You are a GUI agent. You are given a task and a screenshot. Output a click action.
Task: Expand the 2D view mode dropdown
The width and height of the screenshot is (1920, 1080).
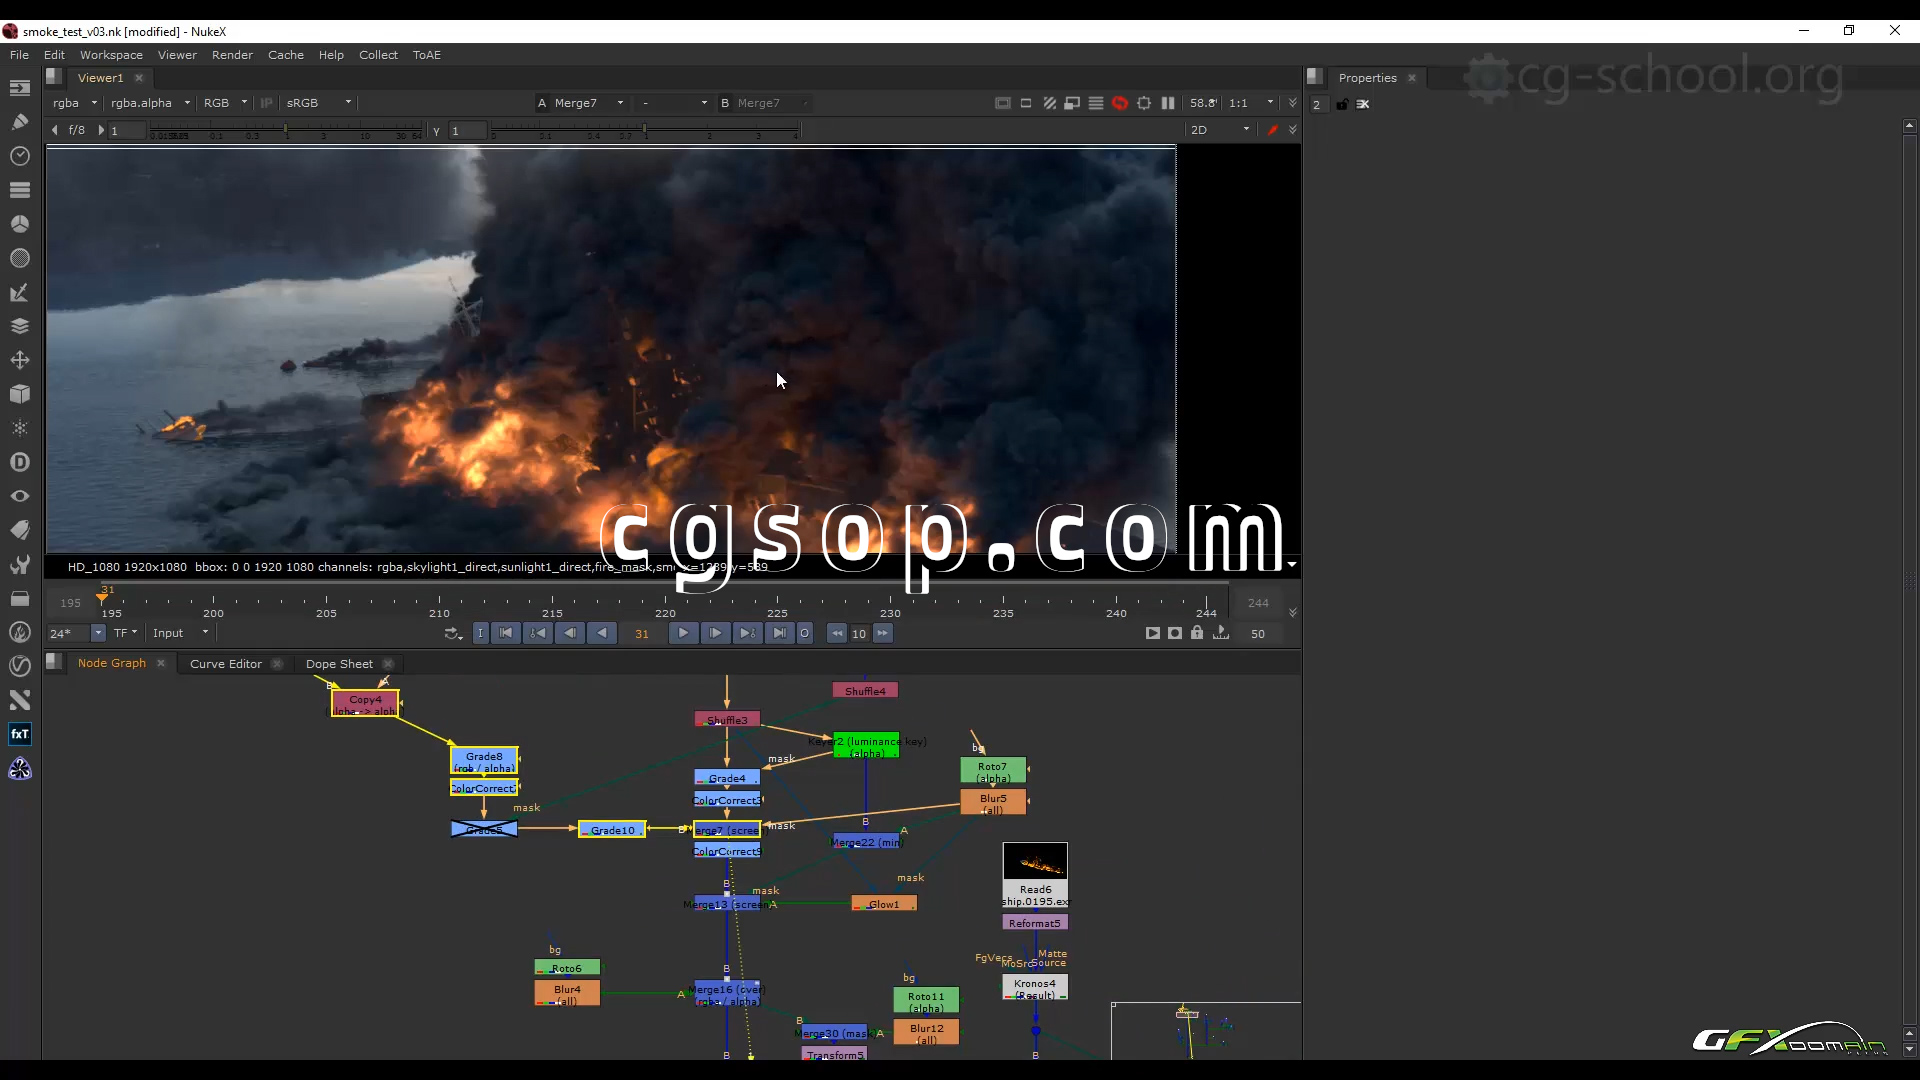[1219, 130]
